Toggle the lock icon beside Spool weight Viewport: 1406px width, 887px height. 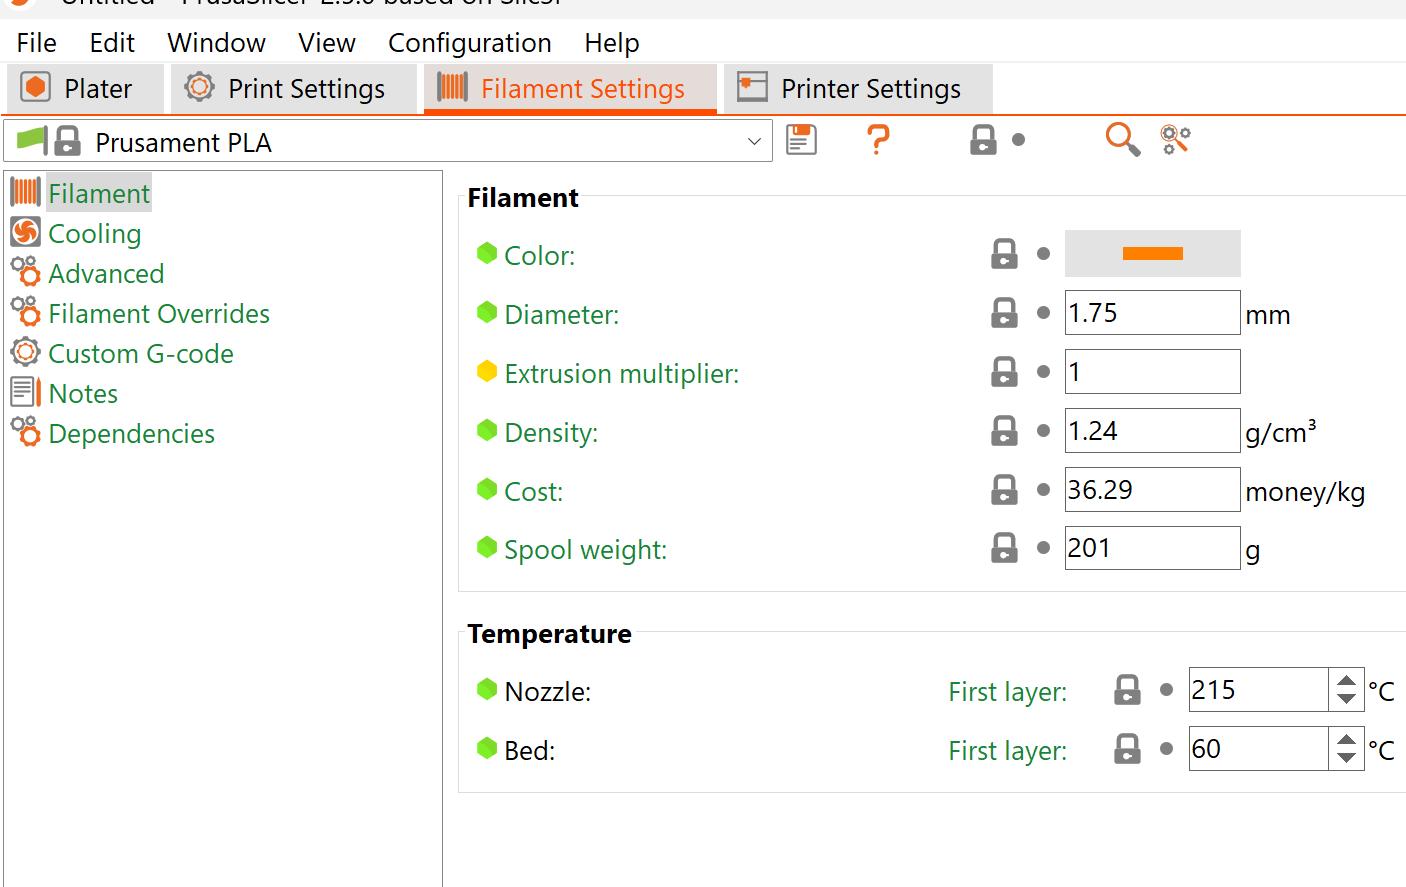click(1004, 549)
